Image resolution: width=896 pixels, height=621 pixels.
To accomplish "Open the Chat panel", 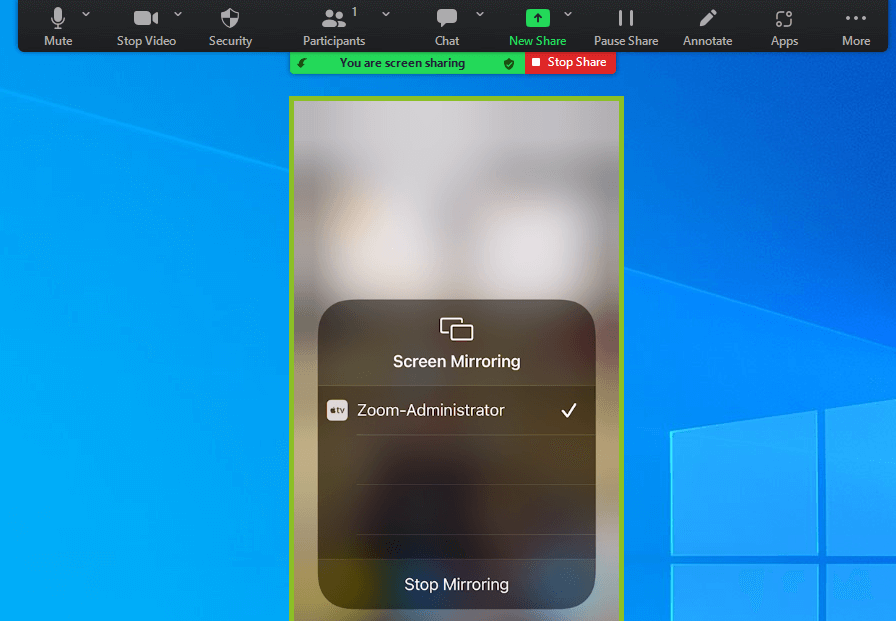I will (447, 26).
